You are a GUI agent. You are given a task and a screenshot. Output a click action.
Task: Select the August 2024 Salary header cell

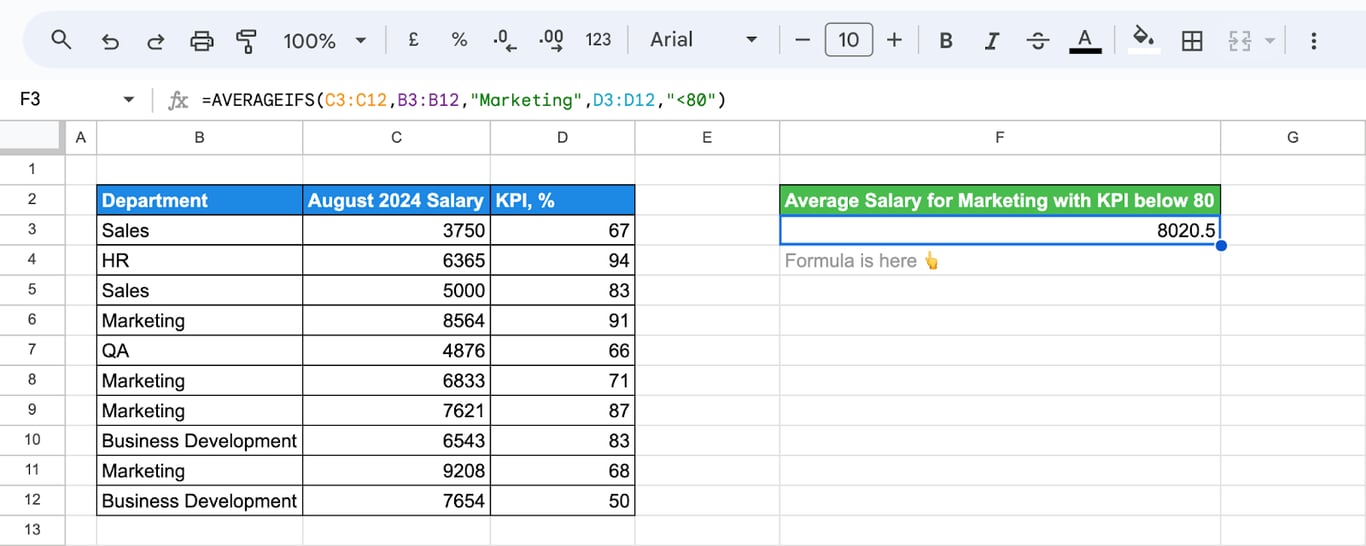click(x=396, y=200)
